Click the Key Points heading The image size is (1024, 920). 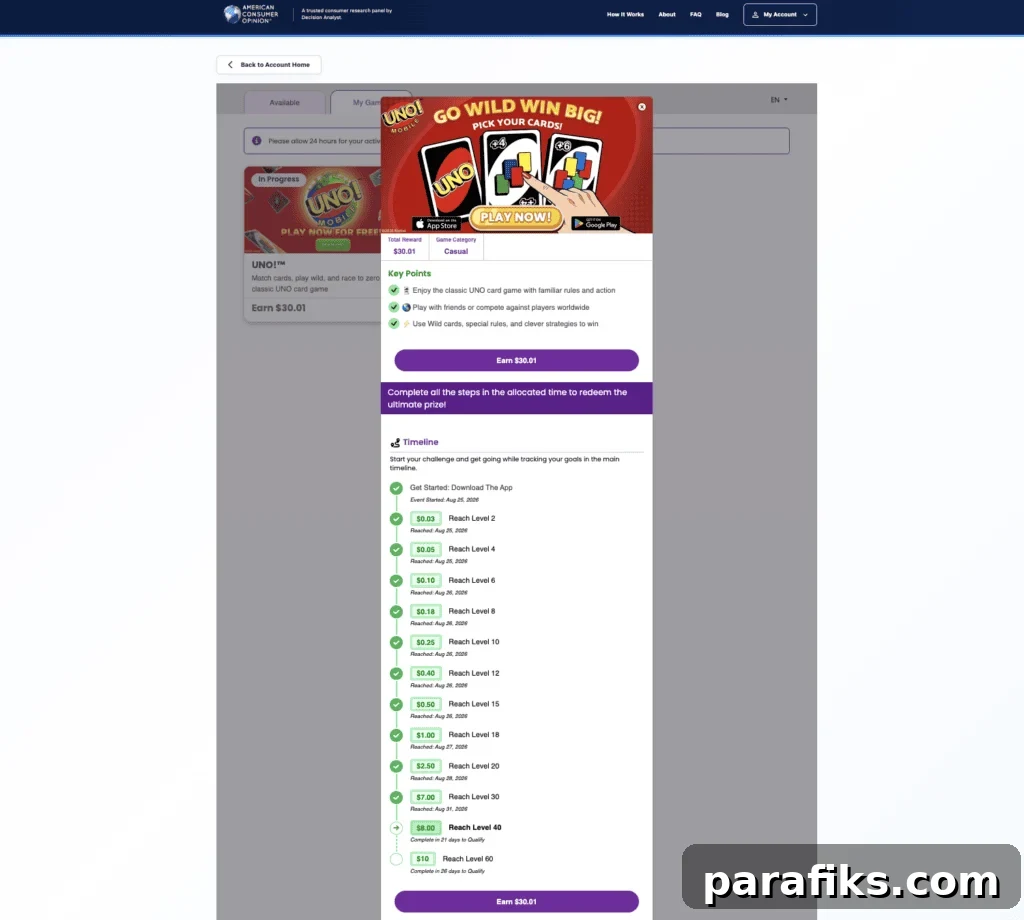coord(409,274)
